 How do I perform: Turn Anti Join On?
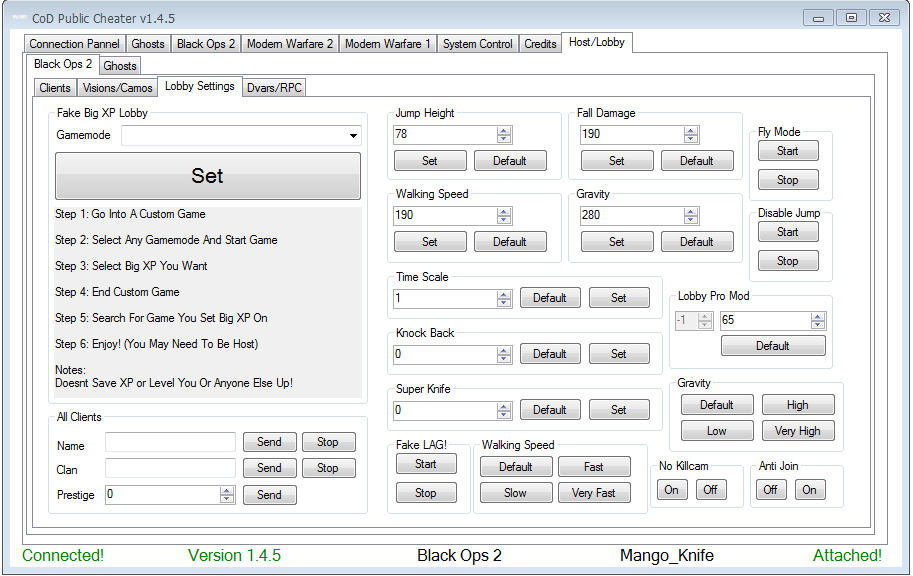pos(810,490)
